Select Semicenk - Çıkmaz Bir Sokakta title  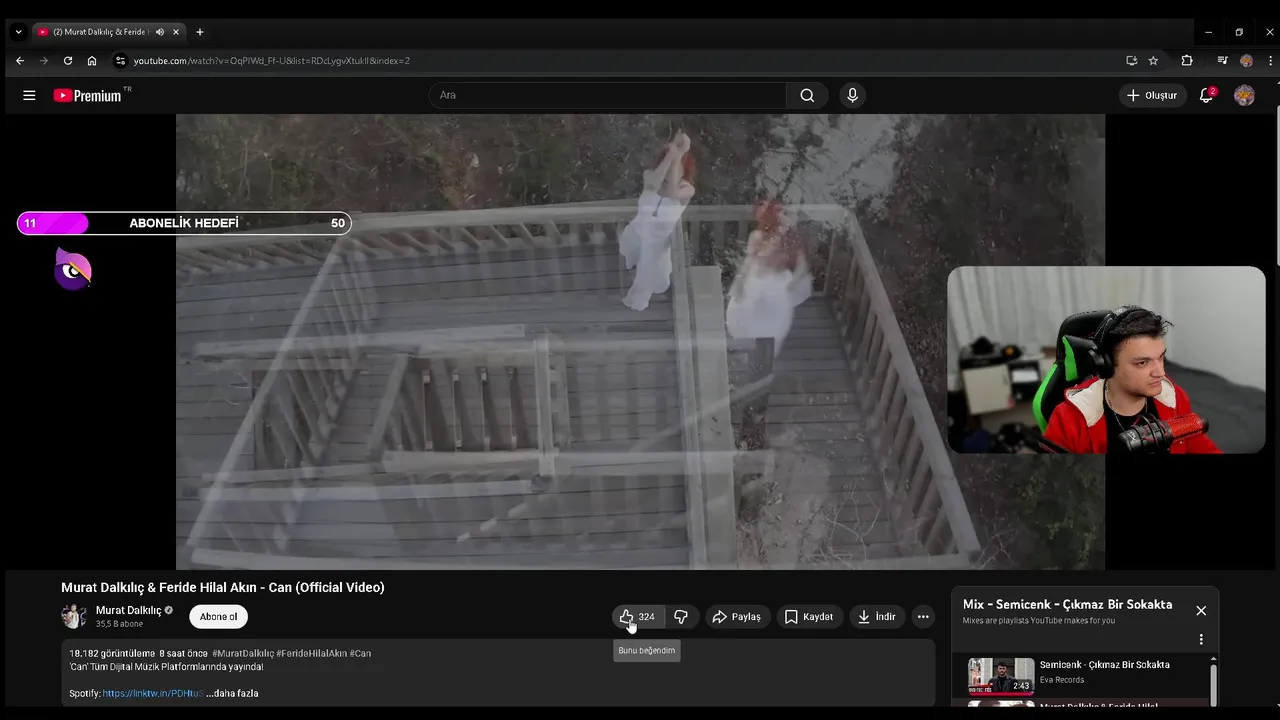1104,665
